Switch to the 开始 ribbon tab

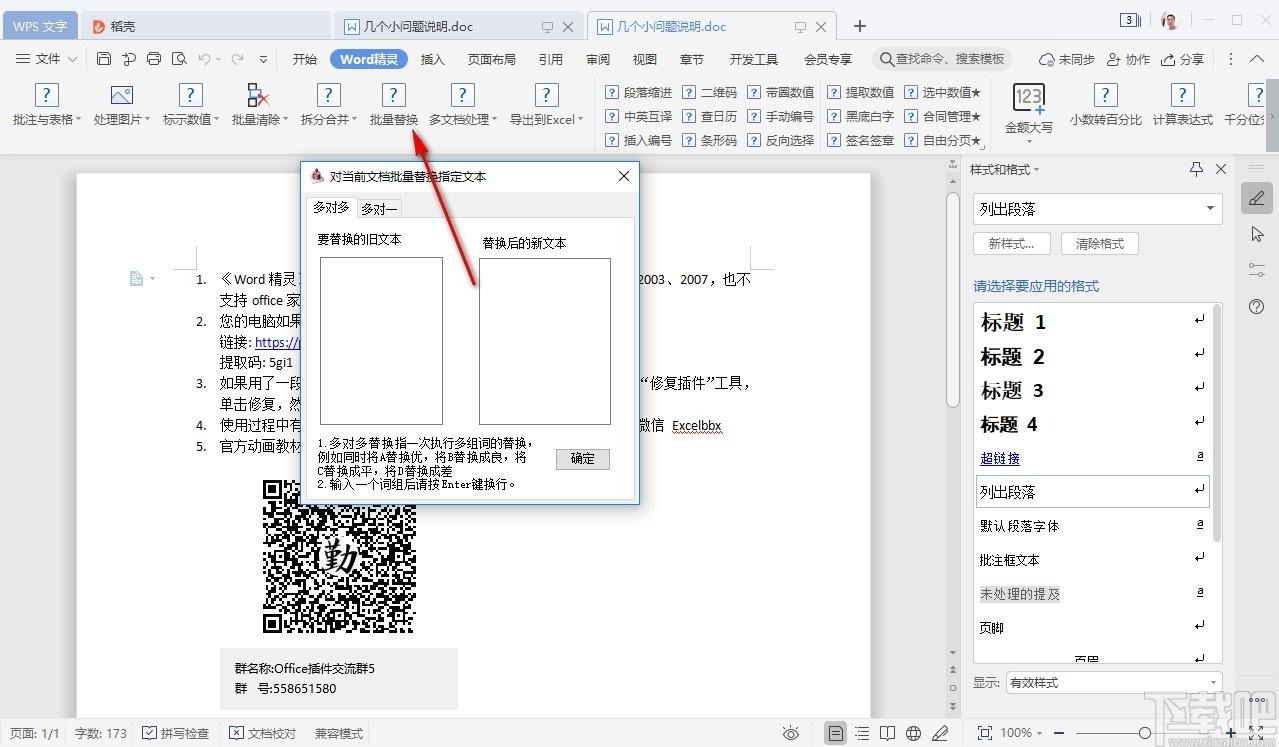point(305,59)
